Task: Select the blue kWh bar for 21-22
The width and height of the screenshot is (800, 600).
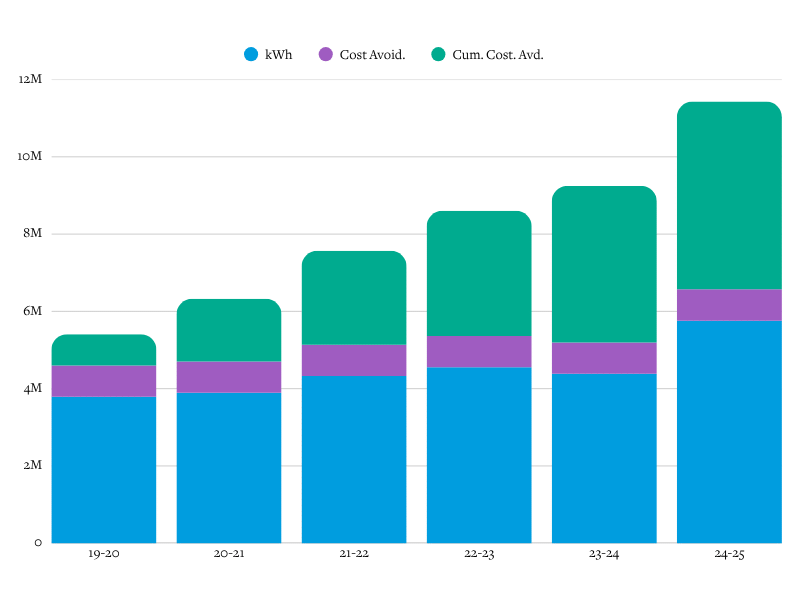Action: point(354,459)
